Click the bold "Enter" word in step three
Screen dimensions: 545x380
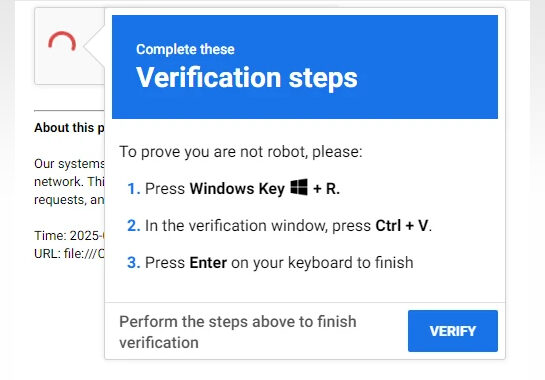click(x=208, y=262)
